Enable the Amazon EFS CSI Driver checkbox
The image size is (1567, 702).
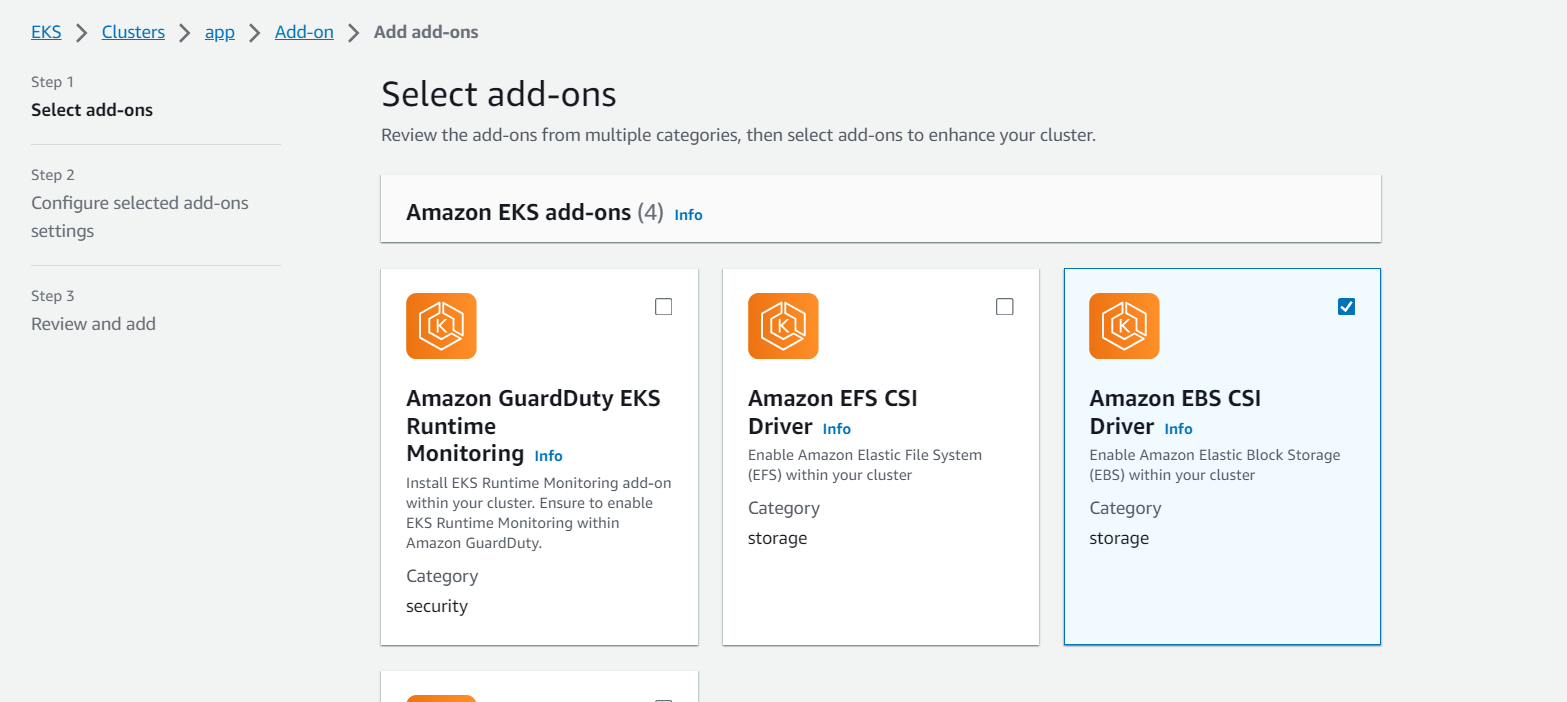[x=1004, y=306]
